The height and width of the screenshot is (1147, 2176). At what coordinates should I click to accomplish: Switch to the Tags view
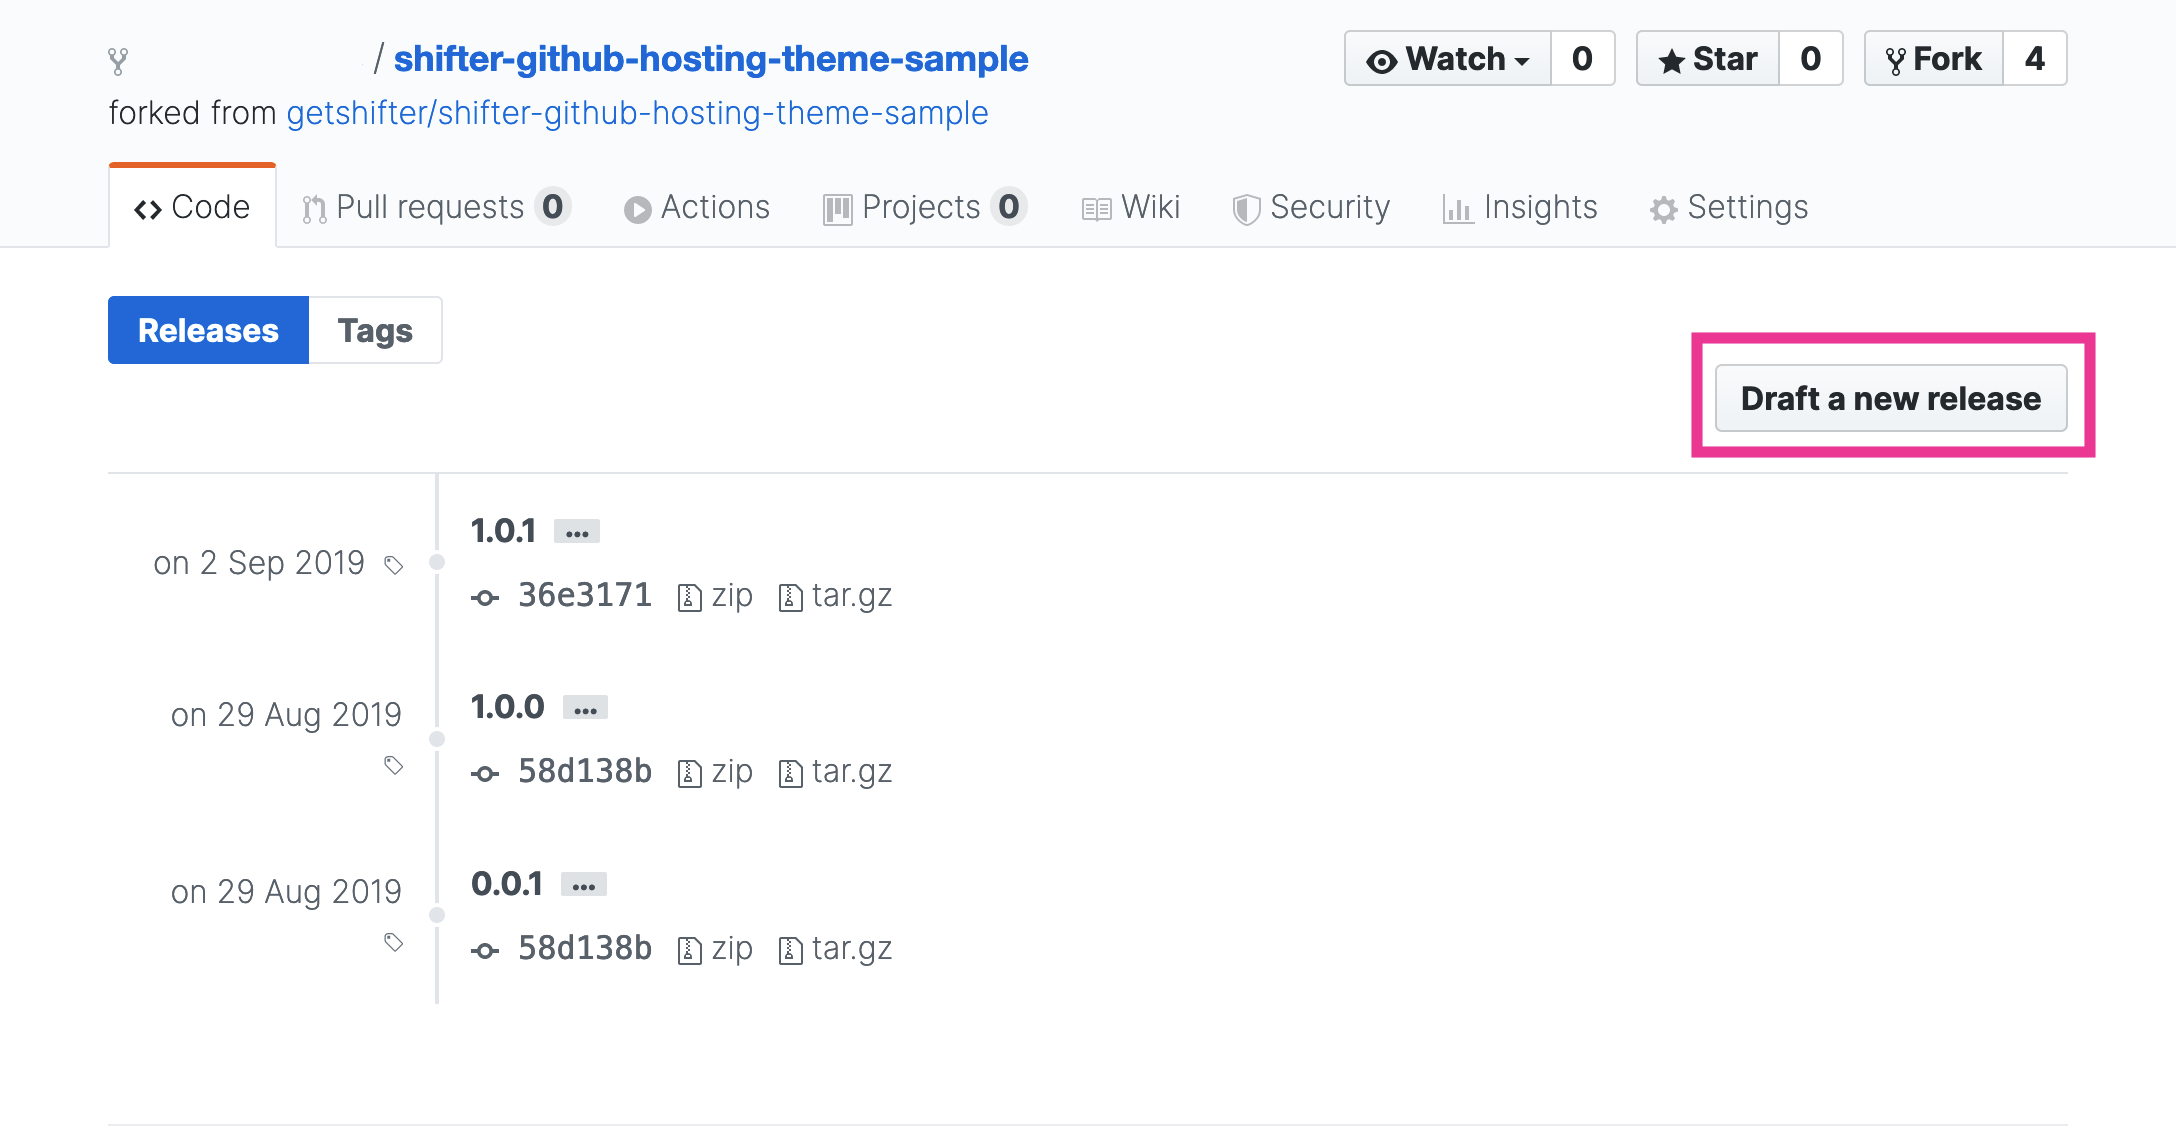(x=375, y=330)
